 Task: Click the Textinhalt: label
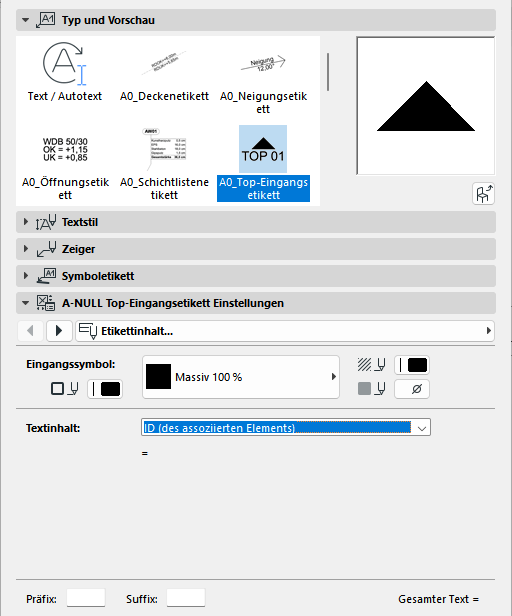tap(53, 428)
